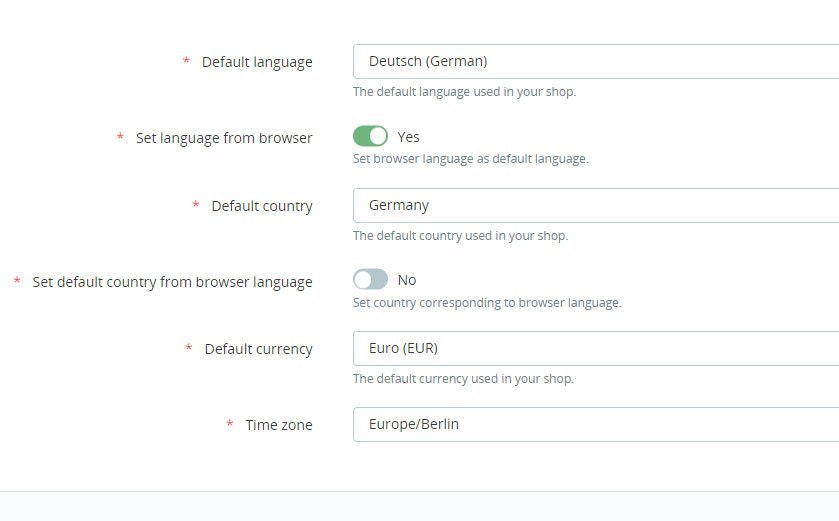Click the Default currency field label

(258, 349)
